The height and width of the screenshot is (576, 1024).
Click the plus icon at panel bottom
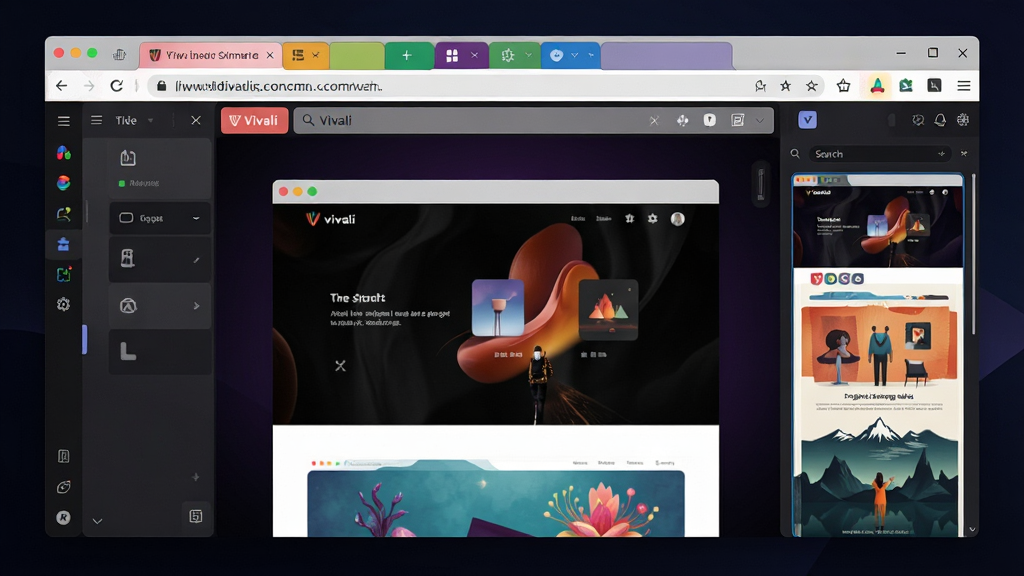coord(195,477)
